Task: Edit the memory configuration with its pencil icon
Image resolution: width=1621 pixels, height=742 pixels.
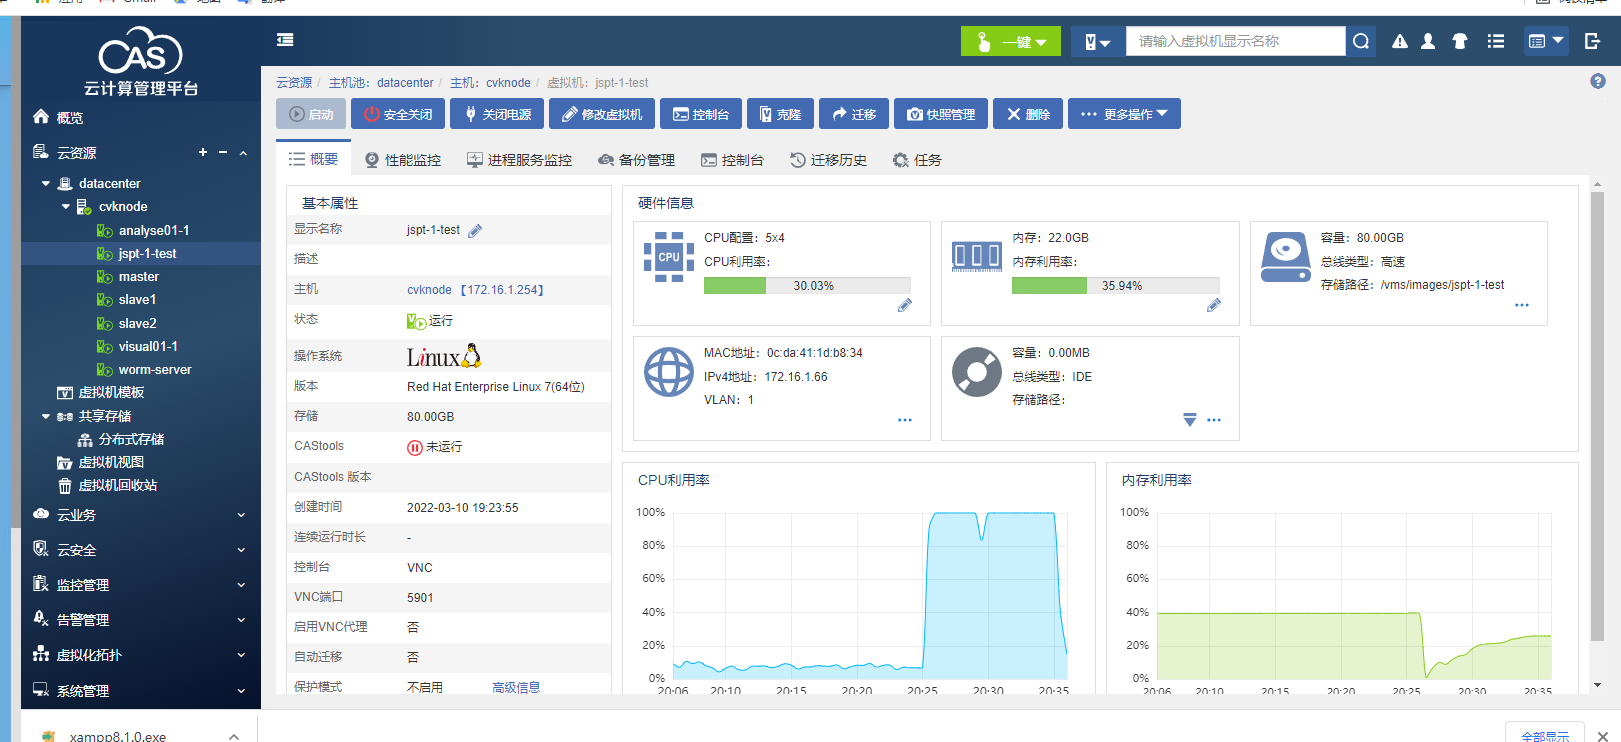Action: pyautogui.click(x=1214, y=305)
